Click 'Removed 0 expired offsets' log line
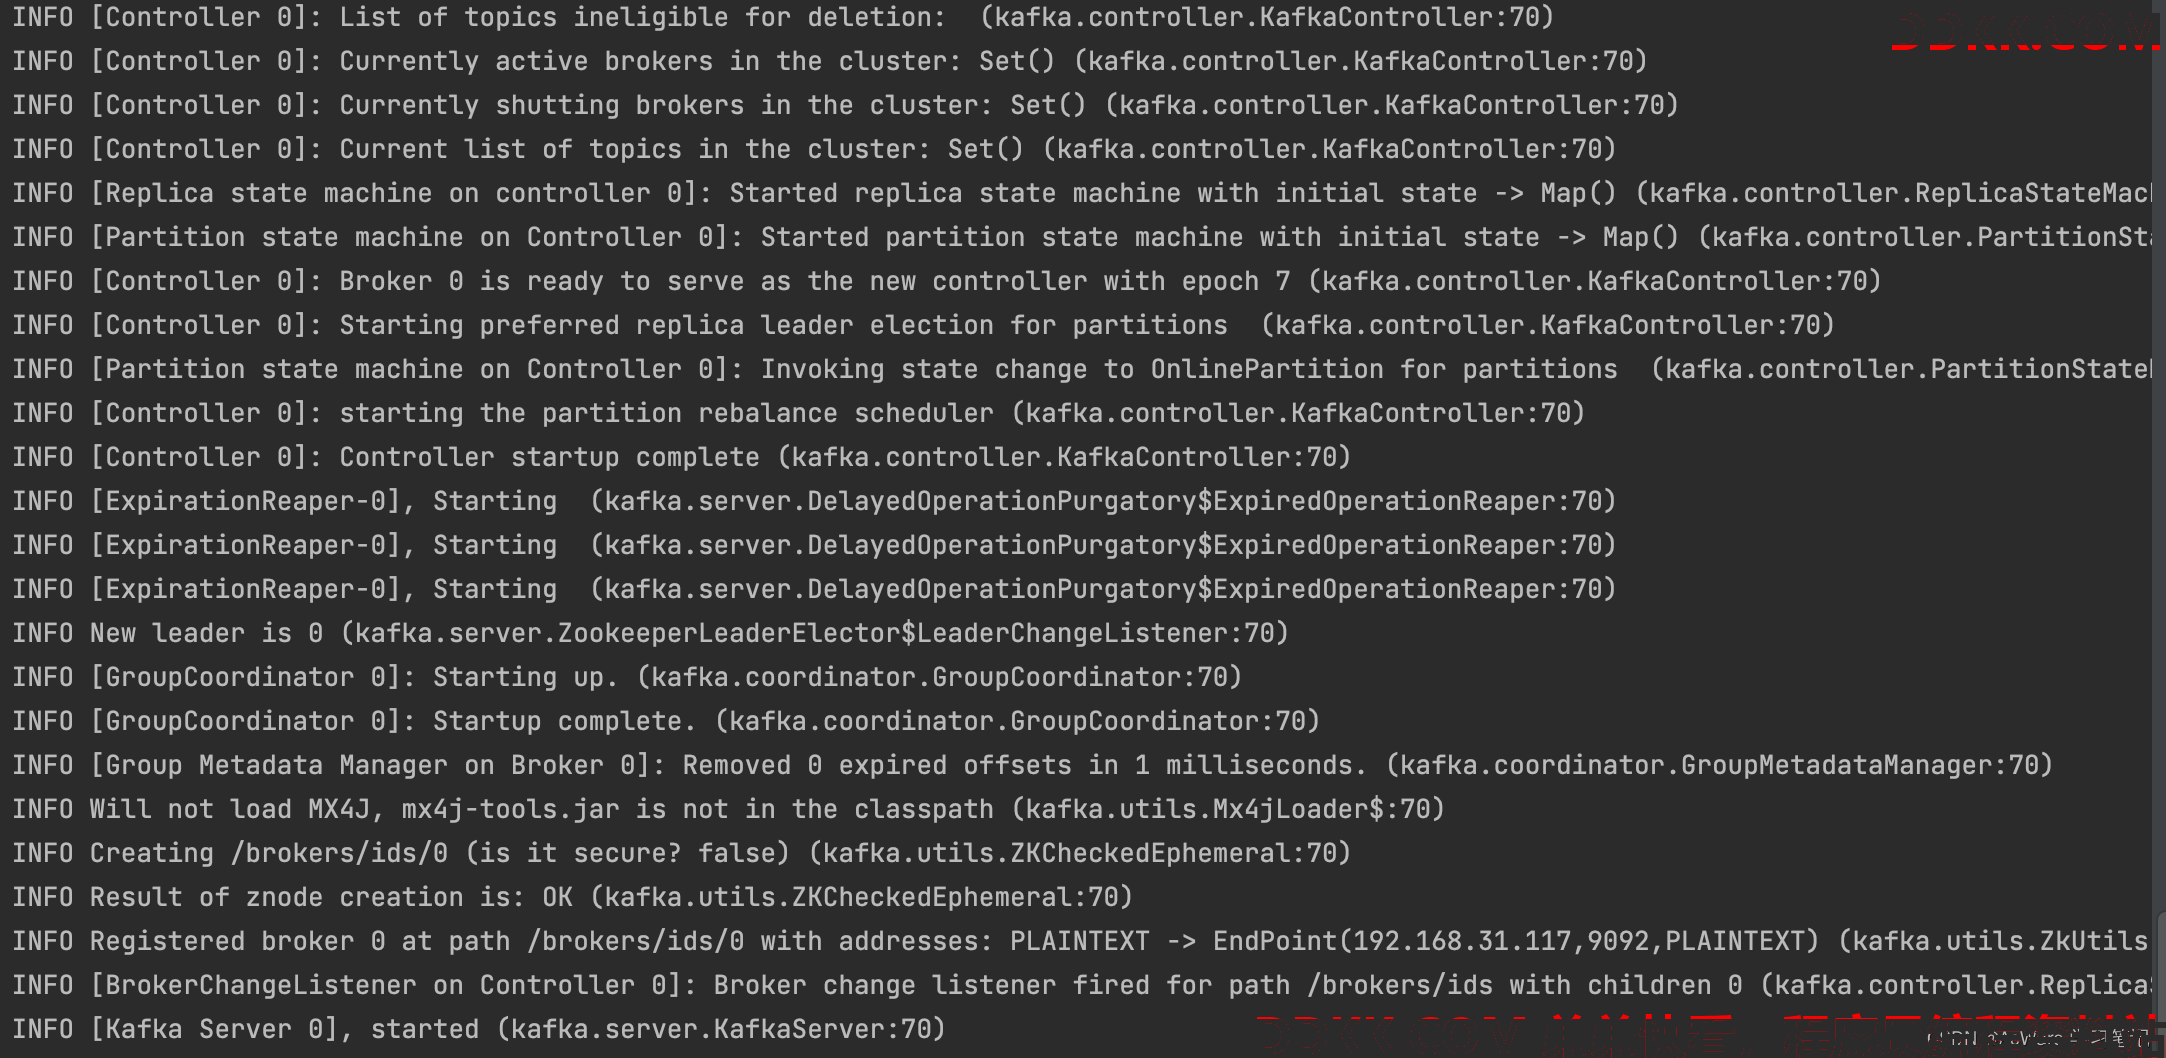This screenshot has height=1058, width=2166. [1033, 765]
